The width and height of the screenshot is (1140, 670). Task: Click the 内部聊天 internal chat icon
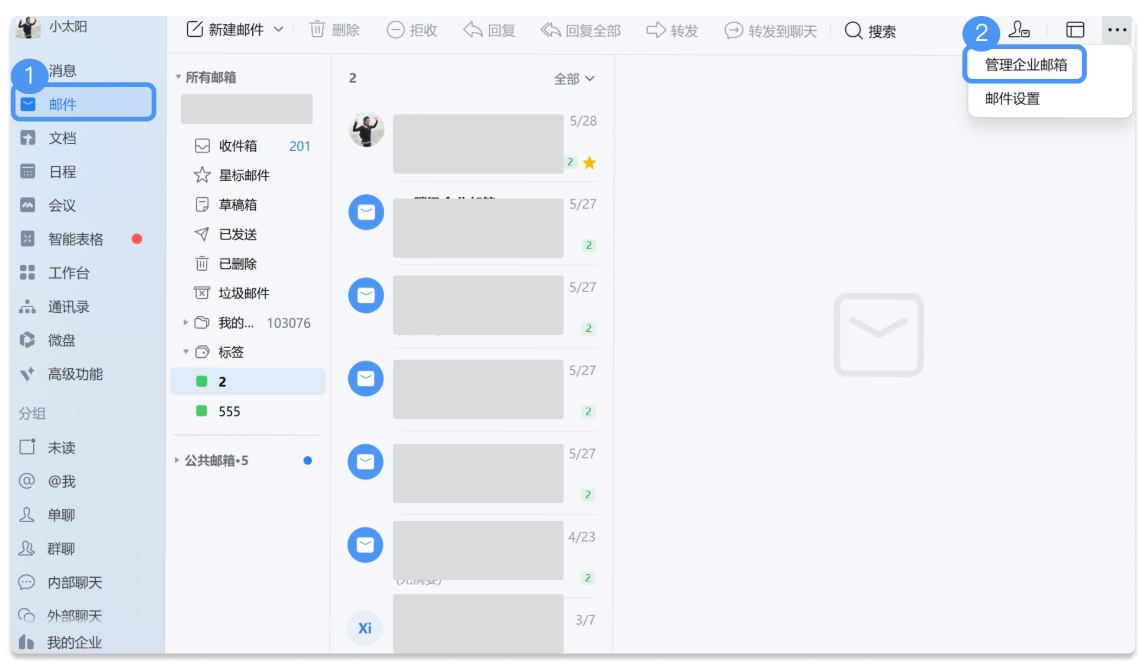[x=27, y=582]
